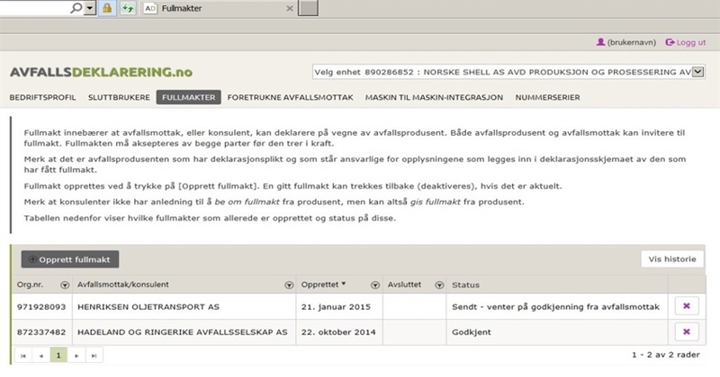The image size is (720, 377).
Task: Open the Opprettet column filter arrow
Action: click(375, 285)
